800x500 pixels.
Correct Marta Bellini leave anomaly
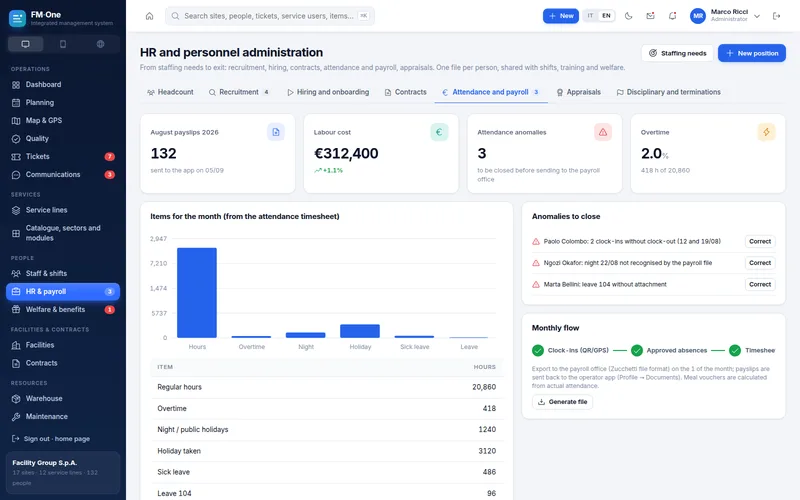(760, 284)
